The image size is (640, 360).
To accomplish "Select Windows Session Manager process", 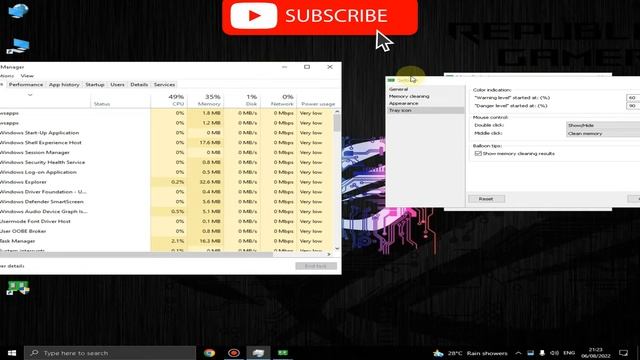I will 167,153.
